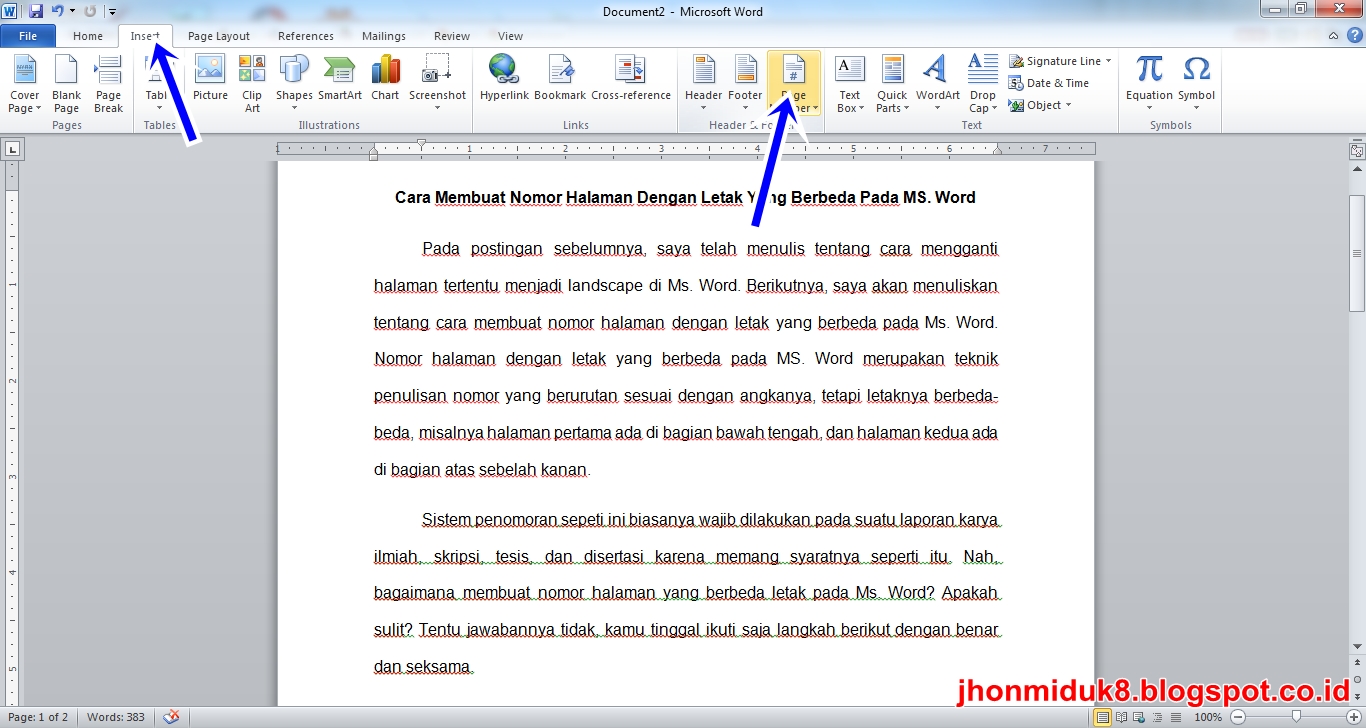Switch to the References tab
The height and width of the screenshot is (728, 1366).
(x=306, y=36)
